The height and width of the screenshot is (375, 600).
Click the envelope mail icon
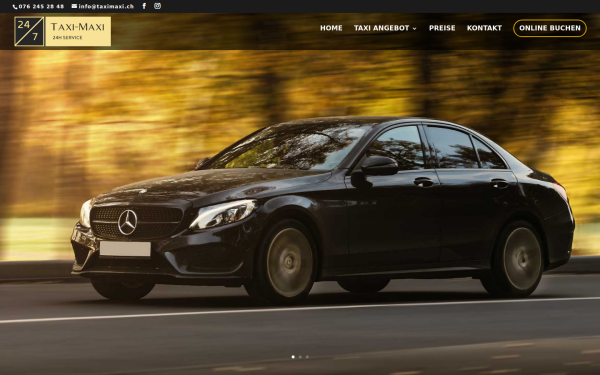coord(74,6)
